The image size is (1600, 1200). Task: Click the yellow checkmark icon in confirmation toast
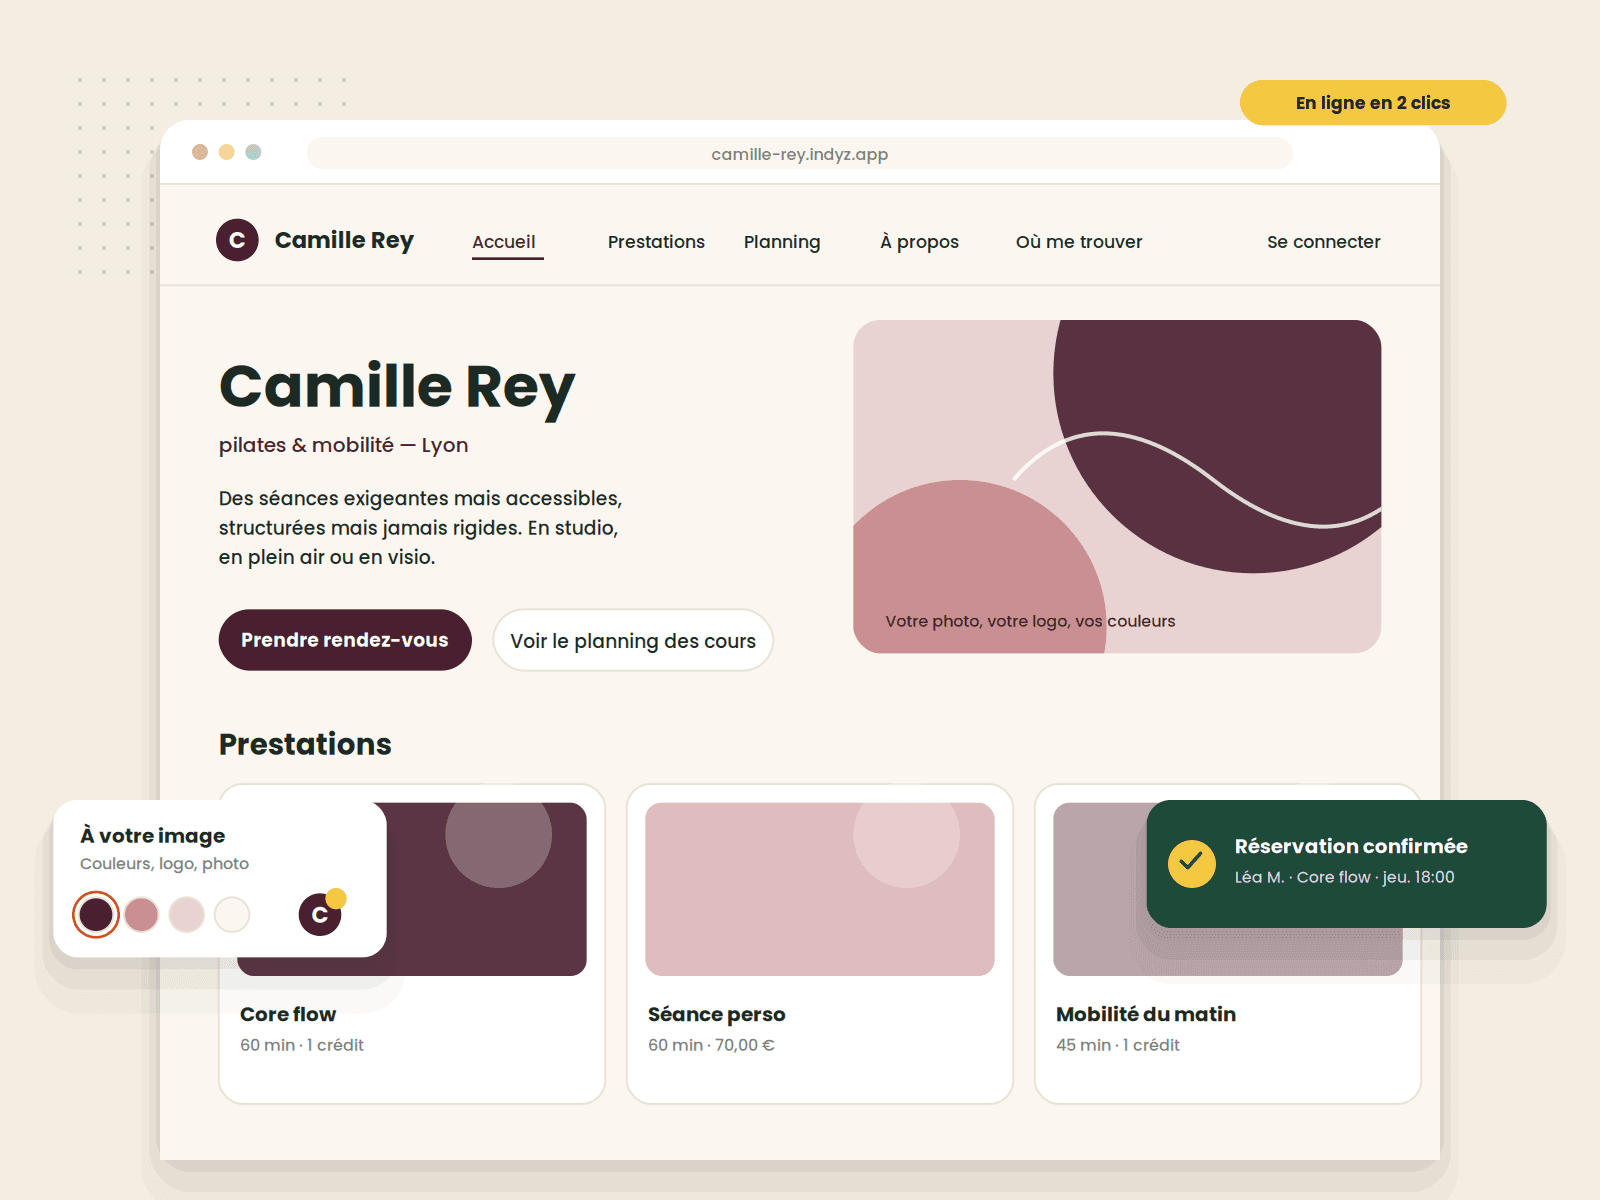tap(1191, 863)
